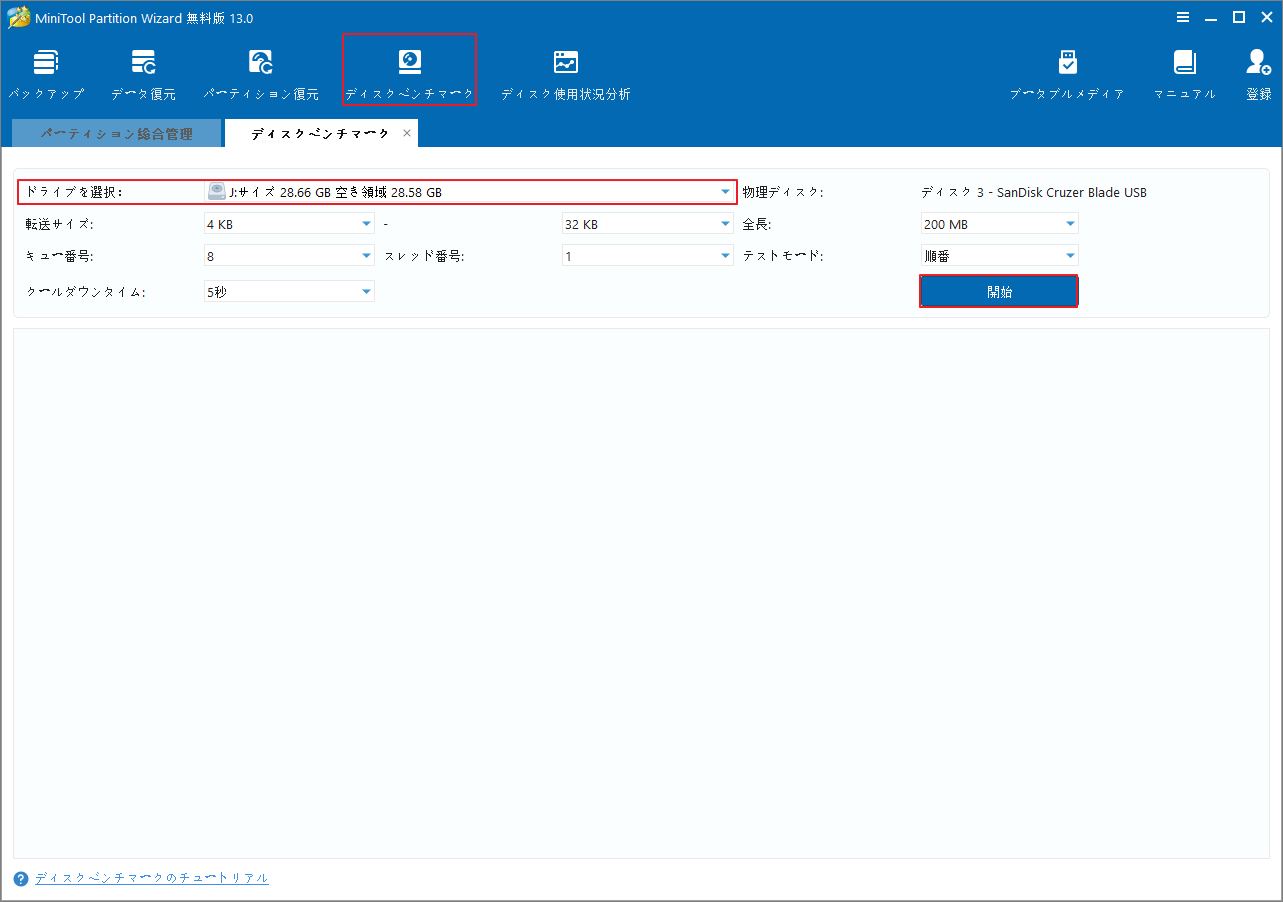Open ディスク使用状況分析 (Space Analyzer)
Viewport: 1283px width, 902px height.
point(565,70)
